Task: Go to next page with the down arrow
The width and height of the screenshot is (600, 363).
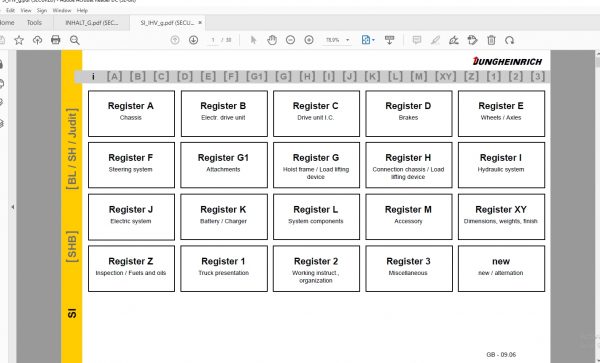Action: 193,40
